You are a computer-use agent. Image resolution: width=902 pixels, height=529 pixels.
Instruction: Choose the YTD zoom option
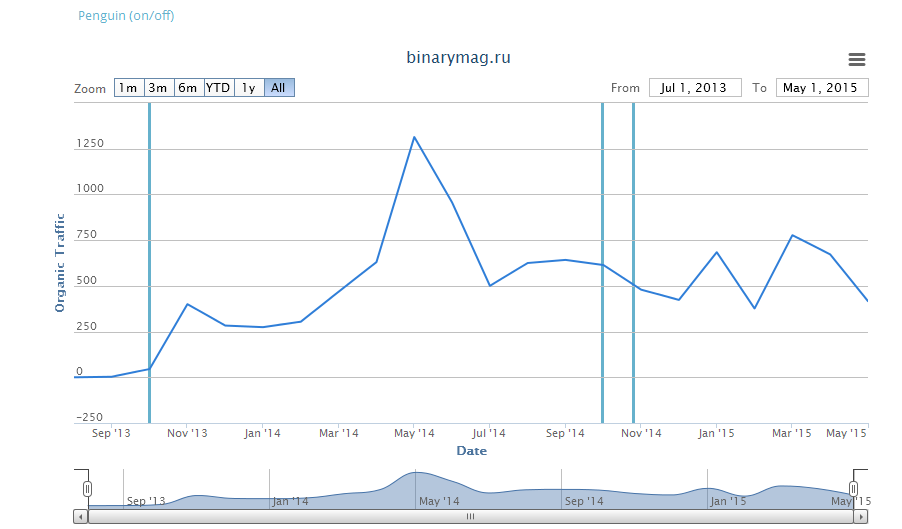point(218,88)
